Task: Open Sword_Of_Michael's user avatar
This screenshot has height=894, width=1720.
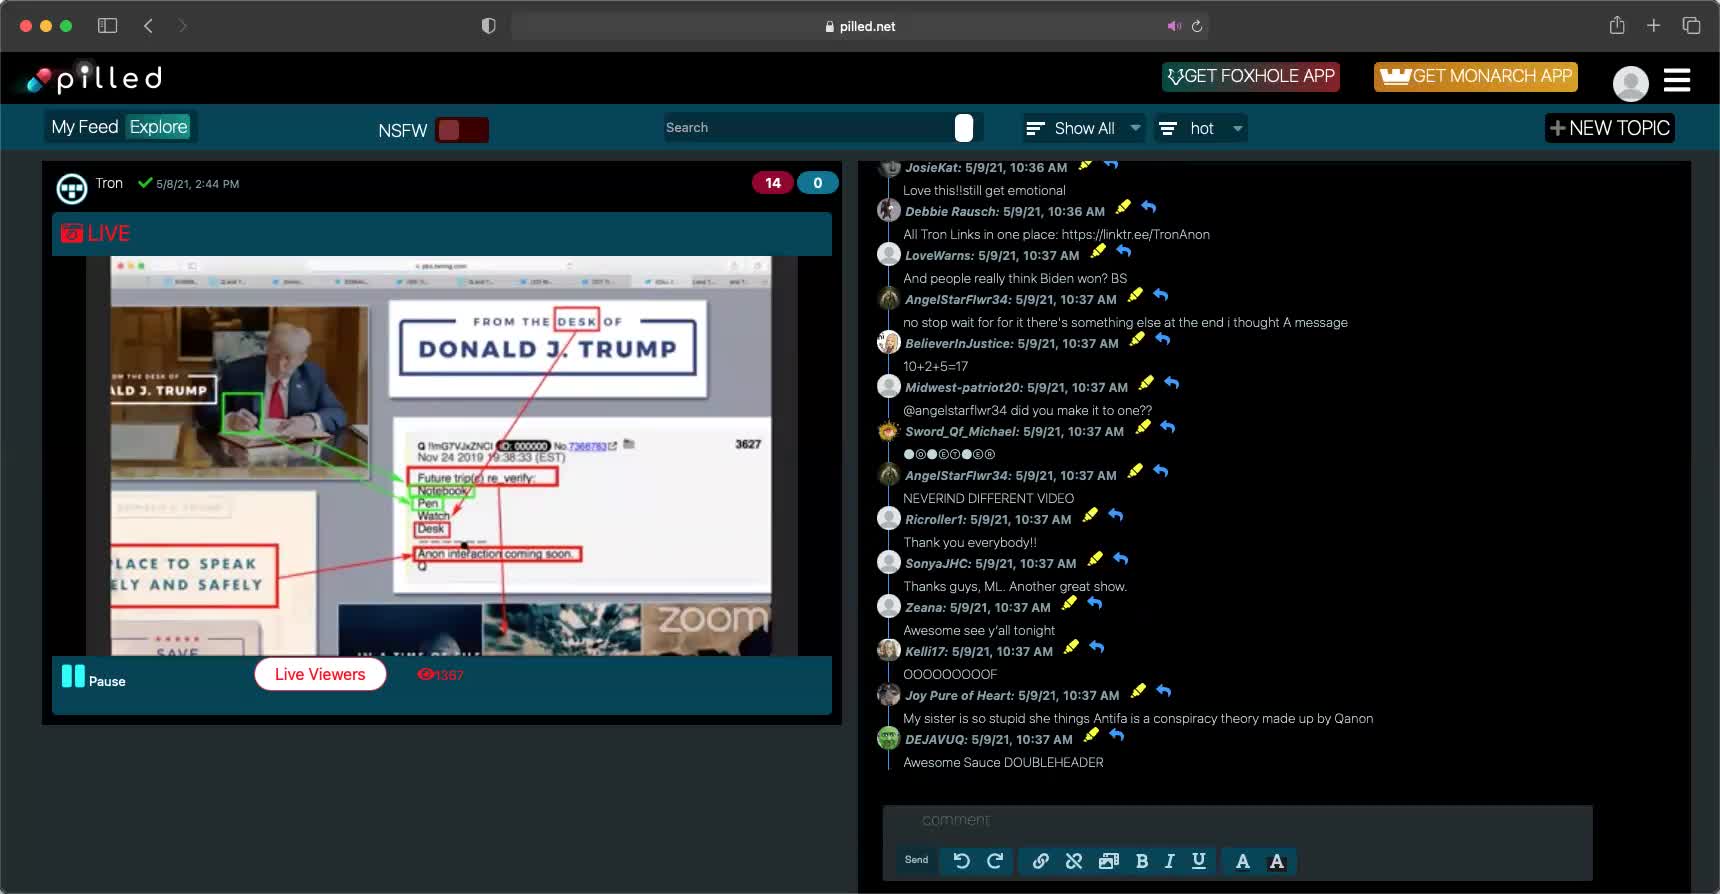Action: pyautogui.click(x=888, y=431)
